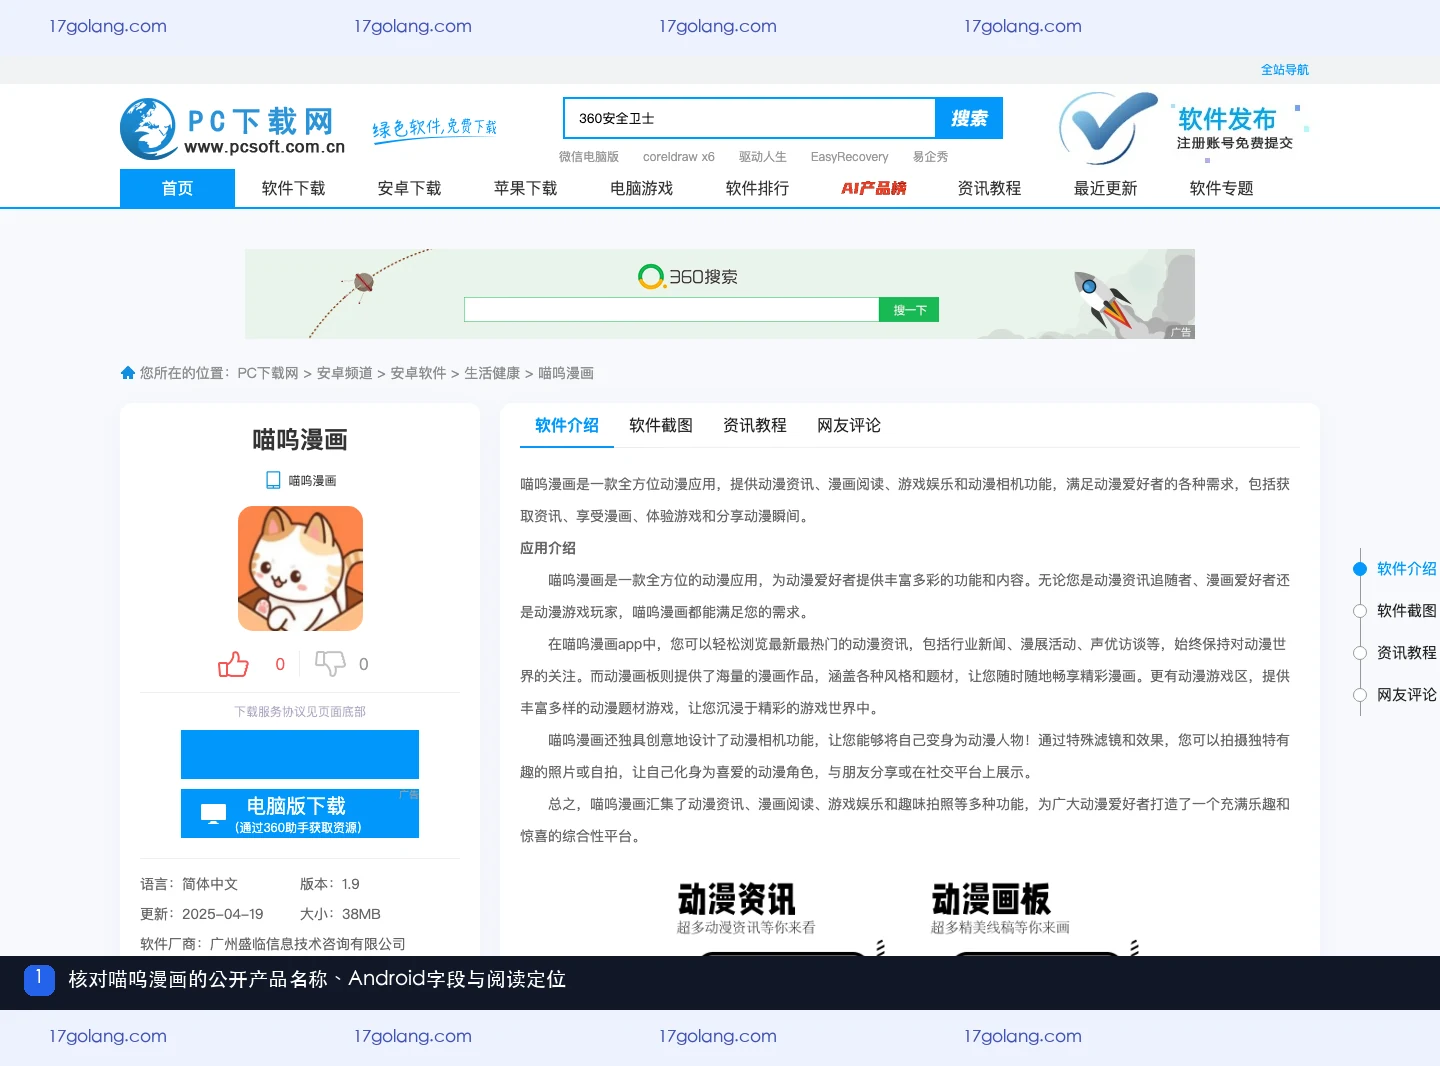Select the 软件介绍 content tab
This screenshot has height=1066, width=1440.
click(x=567, y=425)
